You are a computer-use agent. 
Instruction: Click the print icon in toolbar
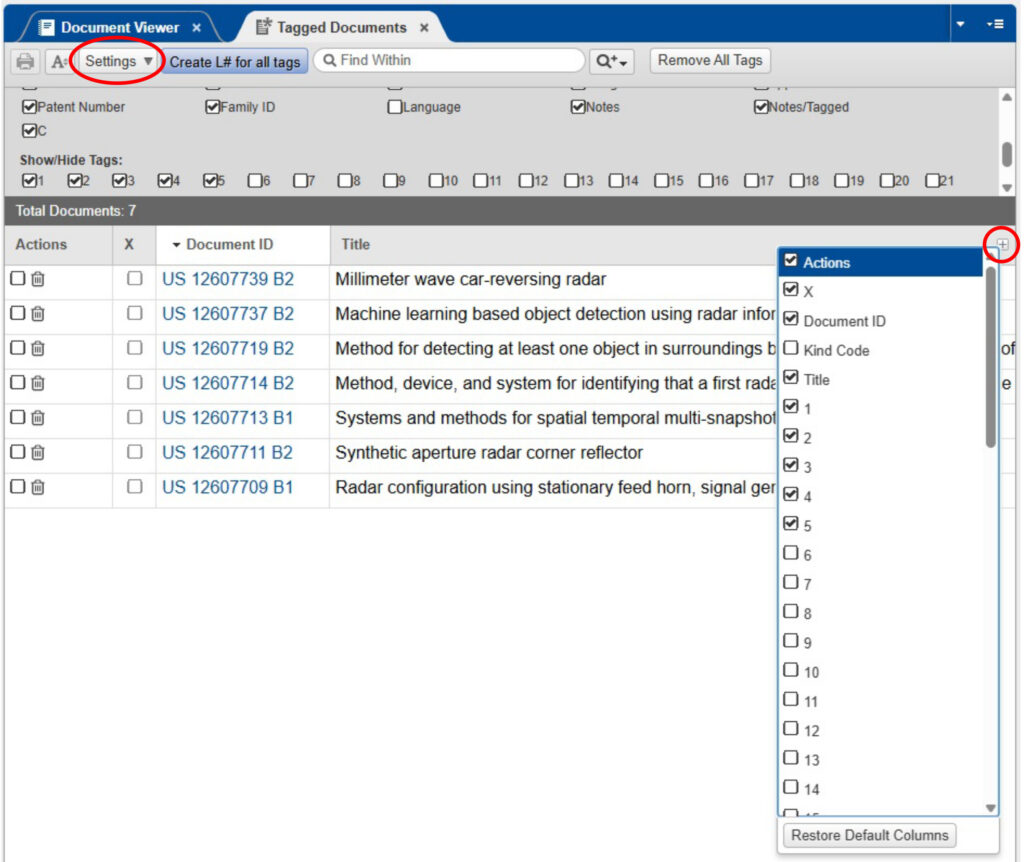[25, 62]
